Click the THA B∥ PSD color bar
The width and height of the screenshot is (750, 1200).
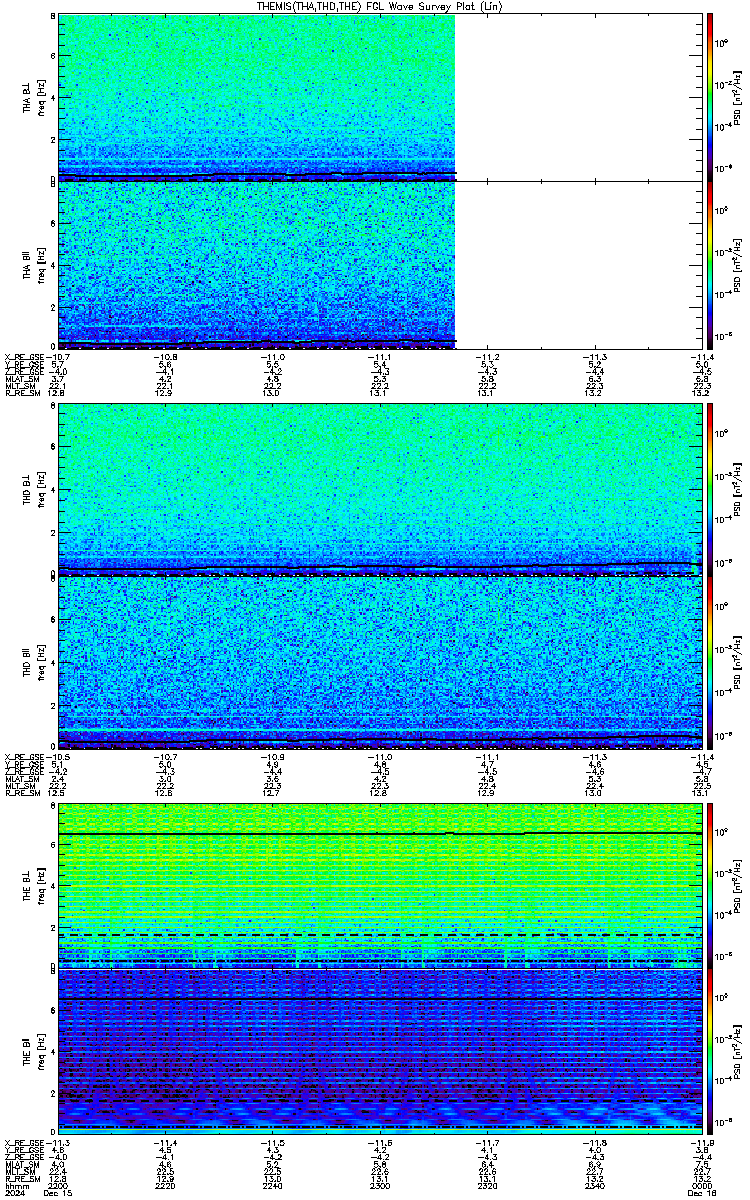[710, 264]
